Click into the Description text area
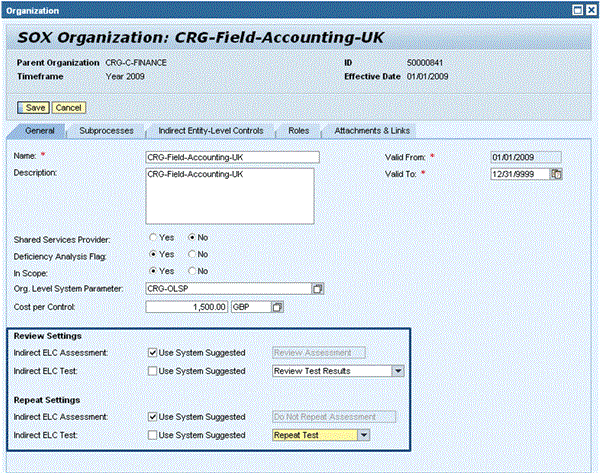This screenshot has height=473, width=600. point(230,195)
